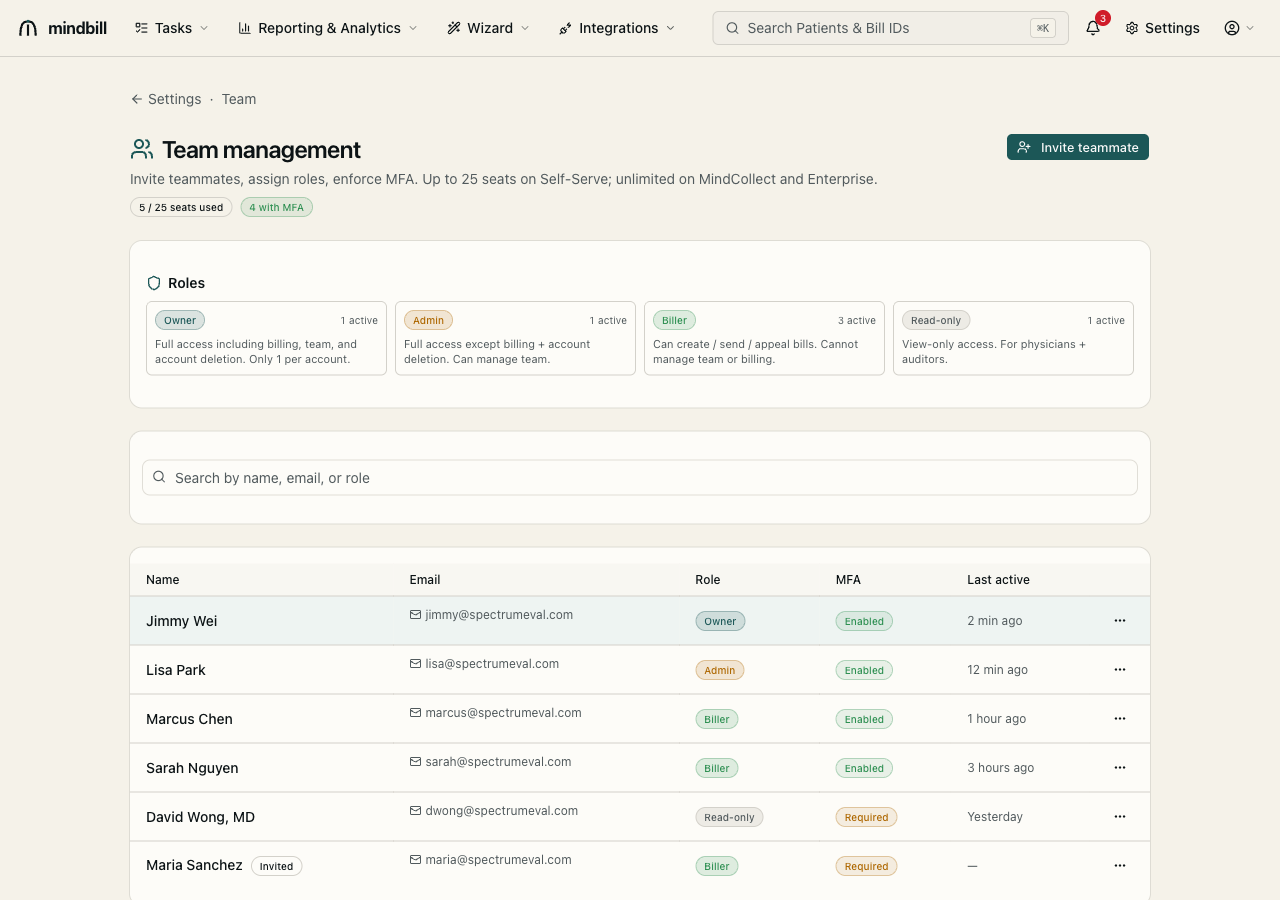This screenshot has height=900, width=1280.
Task: Select the Marcus Chen name cell
Action: [x=189, y=719]
